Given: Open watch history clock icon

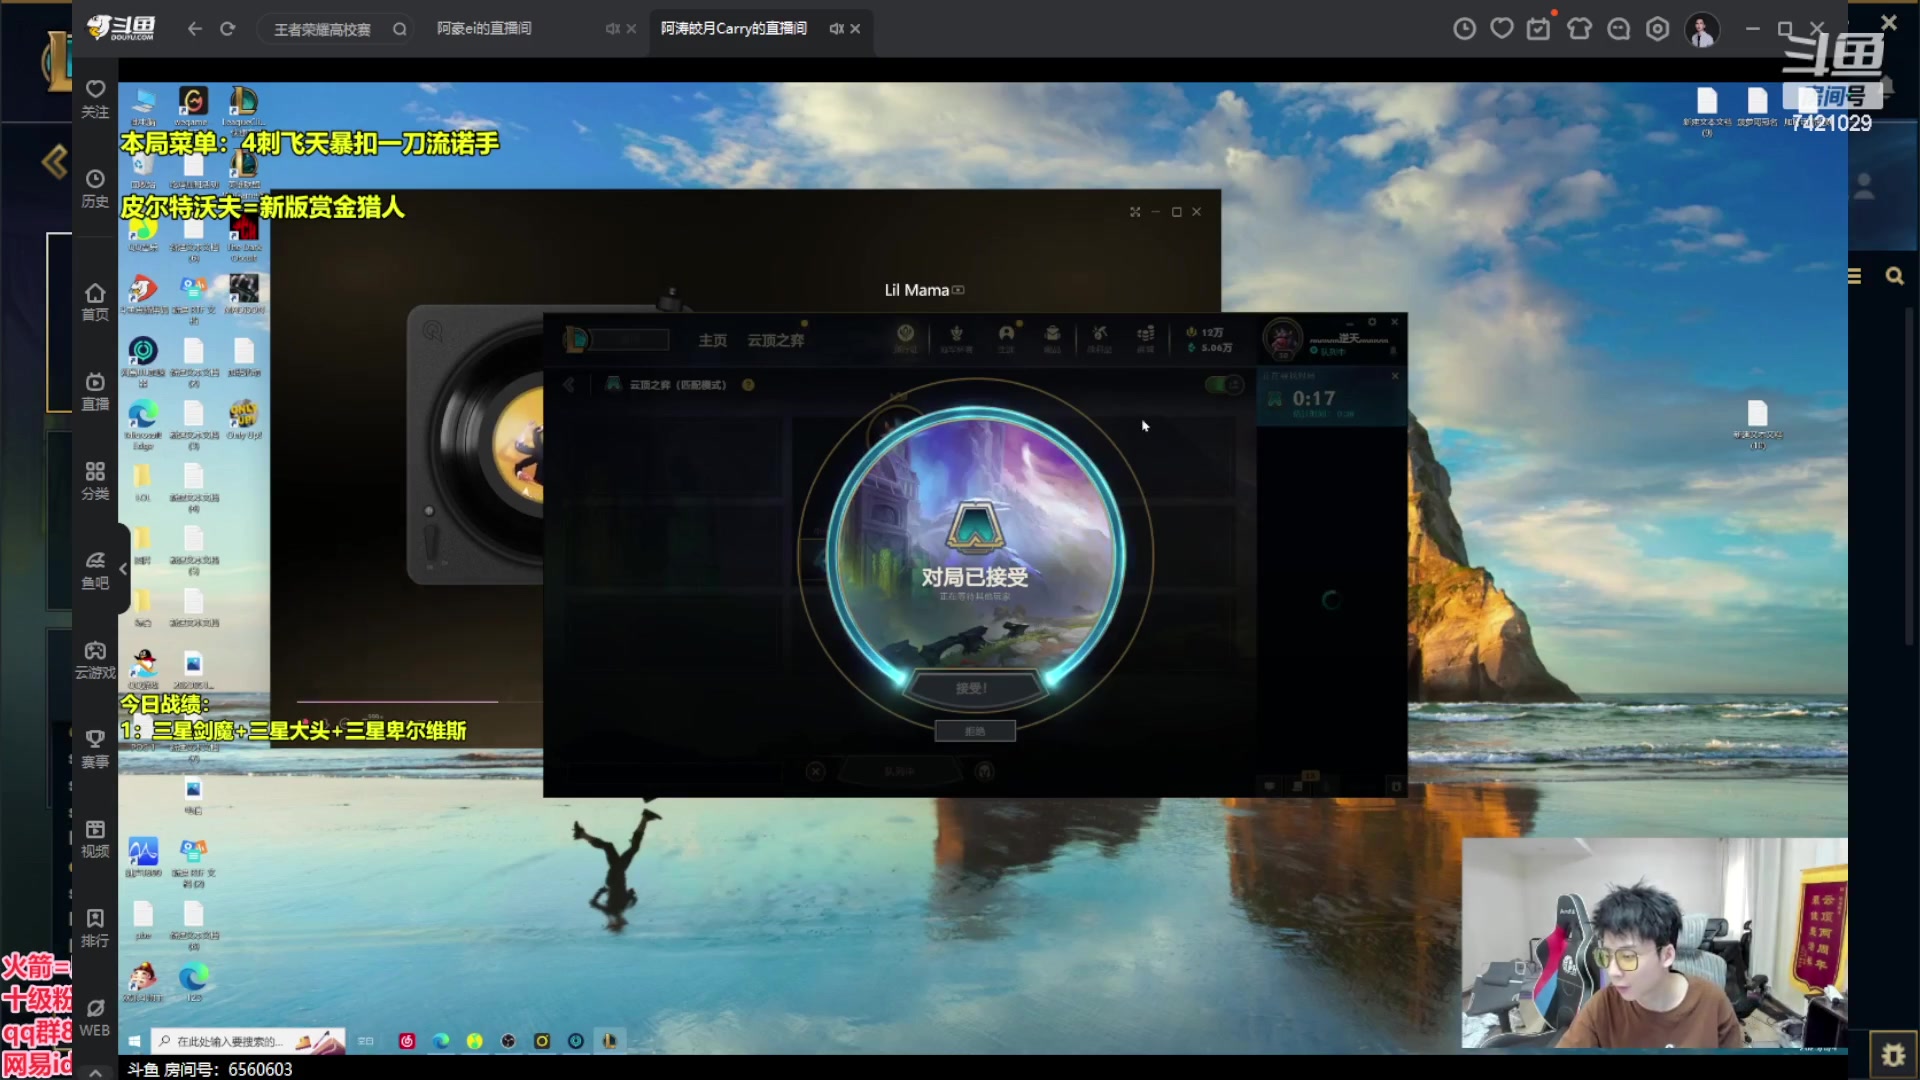Looking at the screenshot, I should [1464, 29].
